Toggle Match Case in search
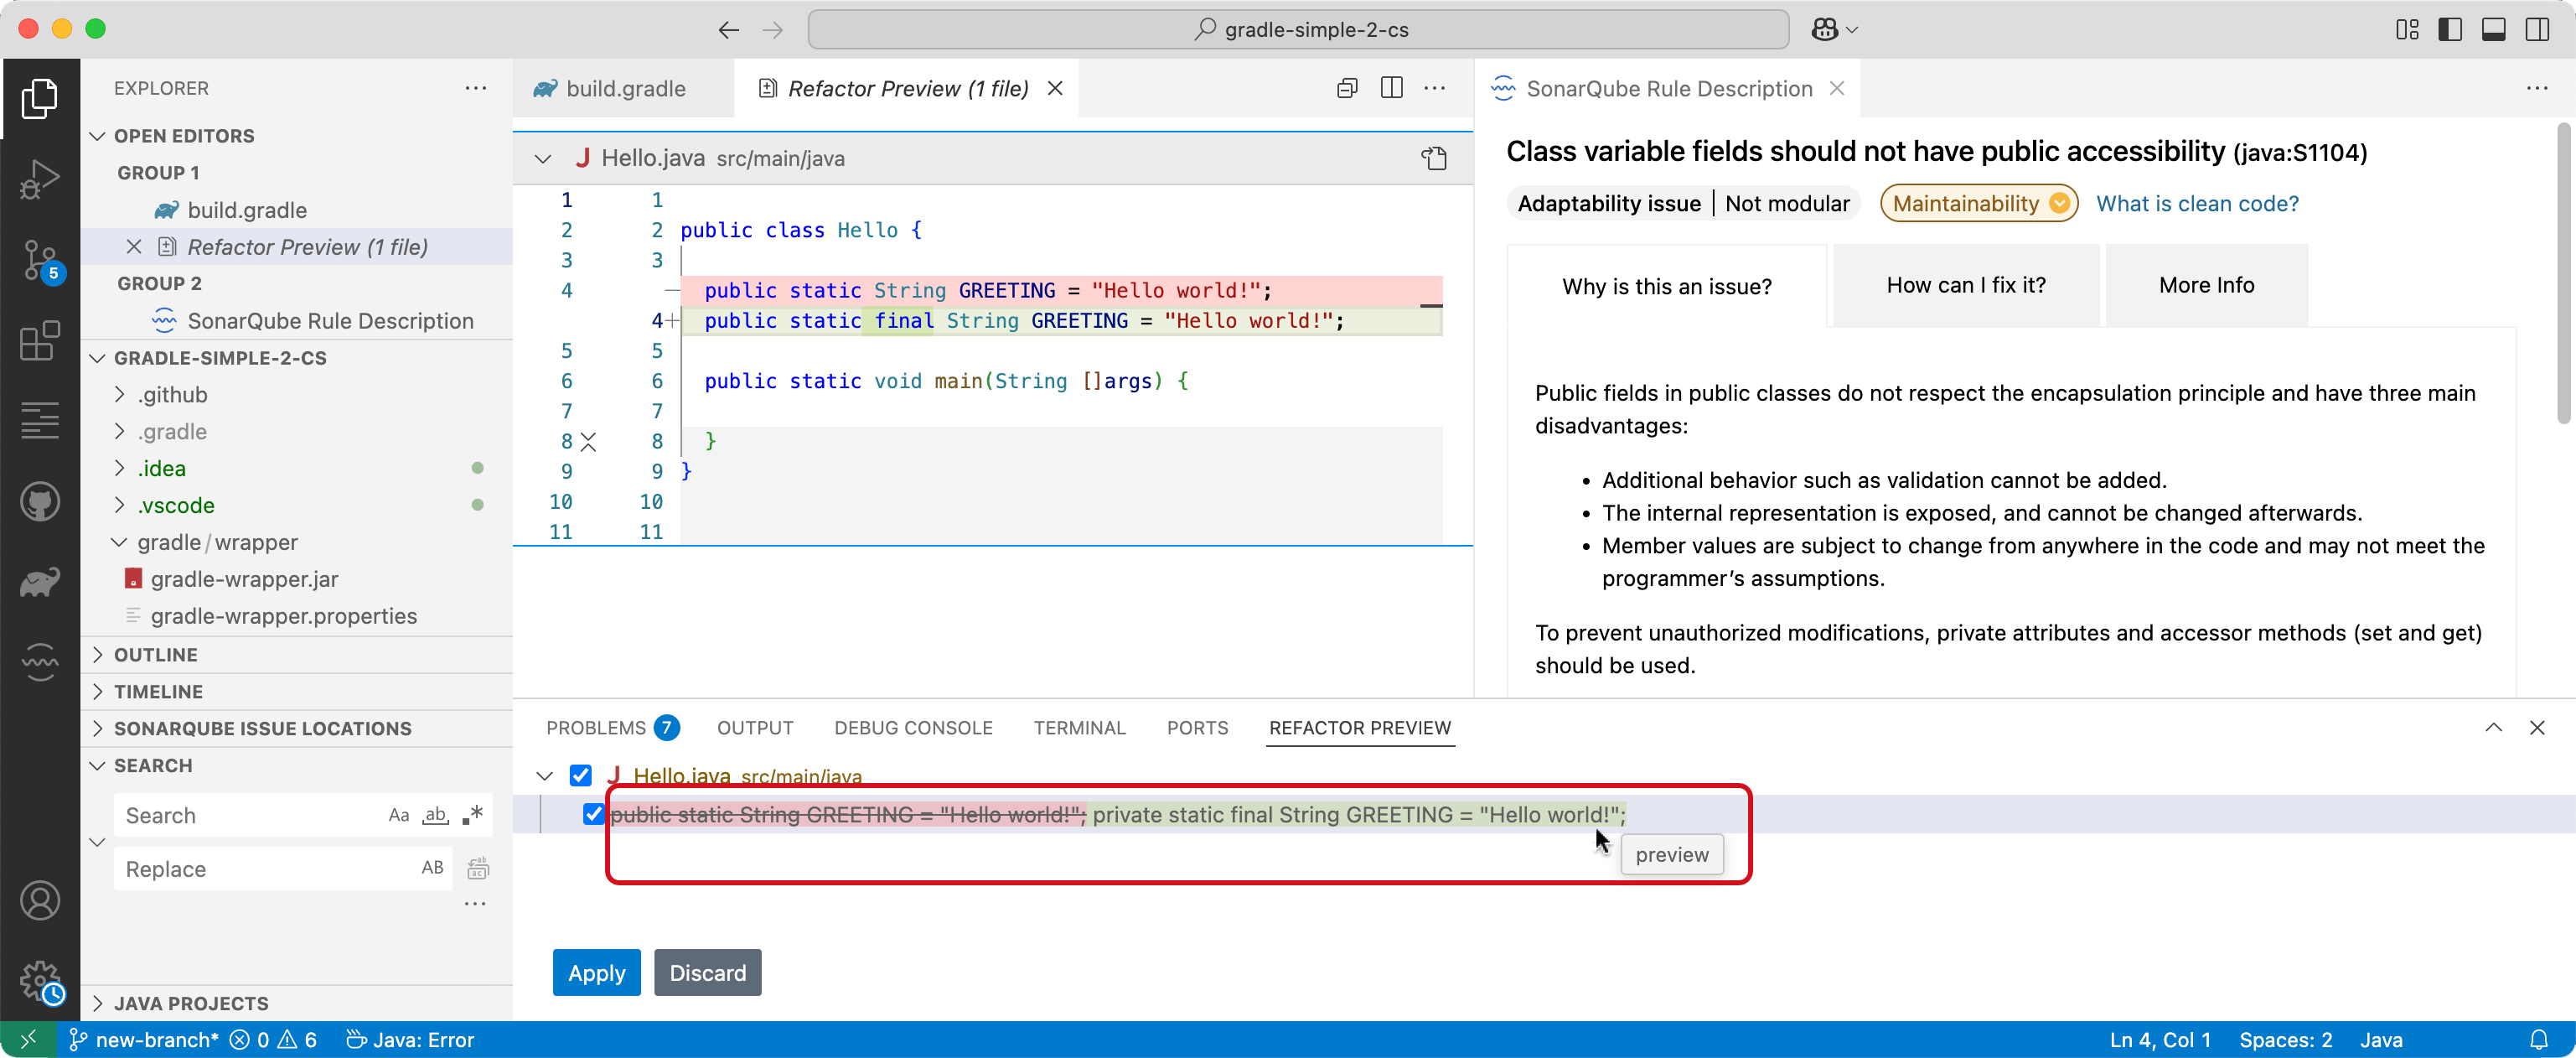Image resolution: width=2576 pixels, height=1058 pixels. click(399, 815)
